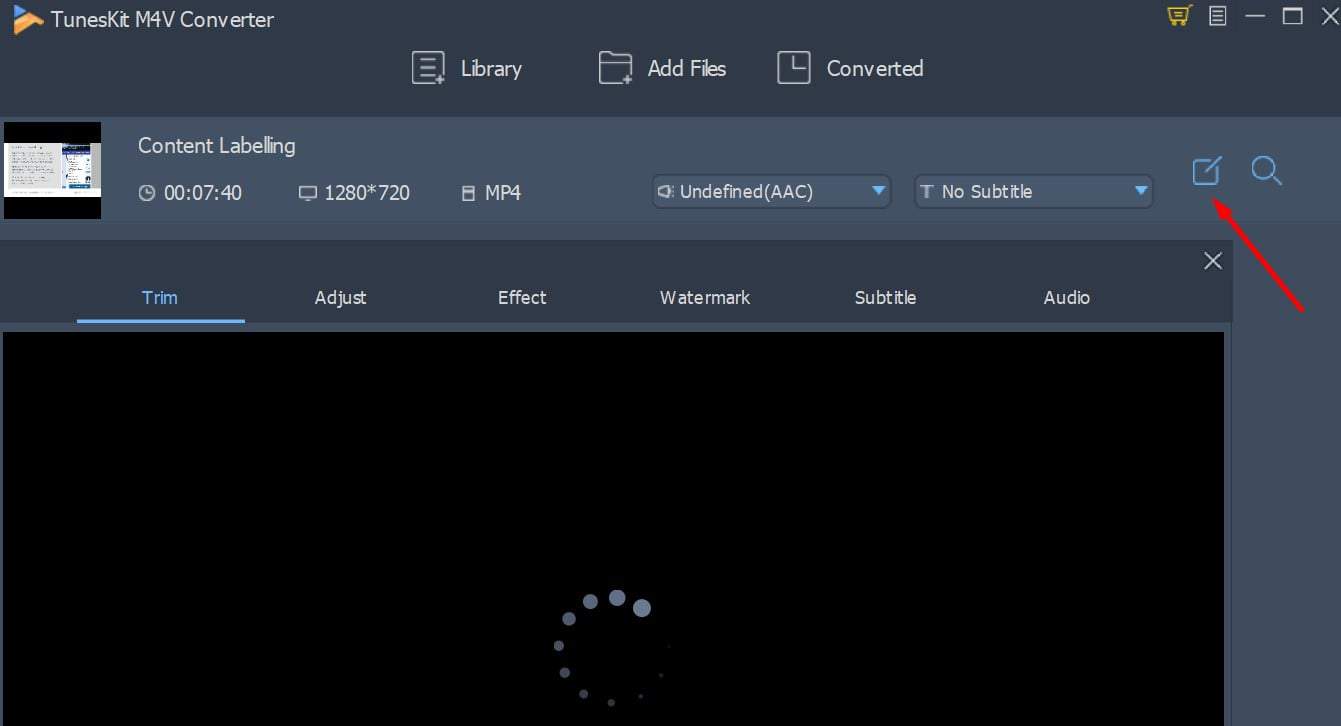Minimize the TunesKit window
1341x726 pixels.
pyautogui.click(x=1256, y=16)
